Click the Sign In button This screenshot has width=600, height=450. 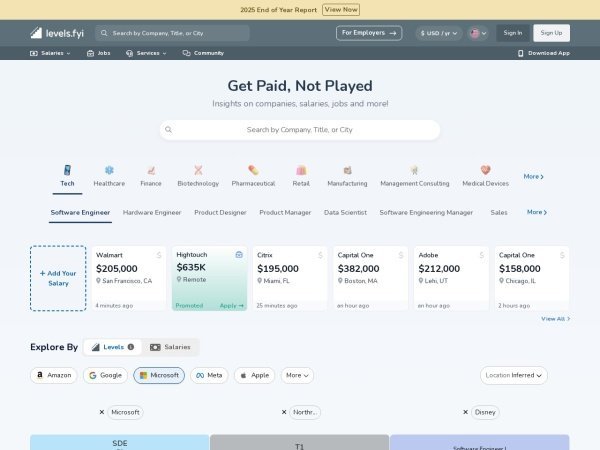tap(513, 33)
